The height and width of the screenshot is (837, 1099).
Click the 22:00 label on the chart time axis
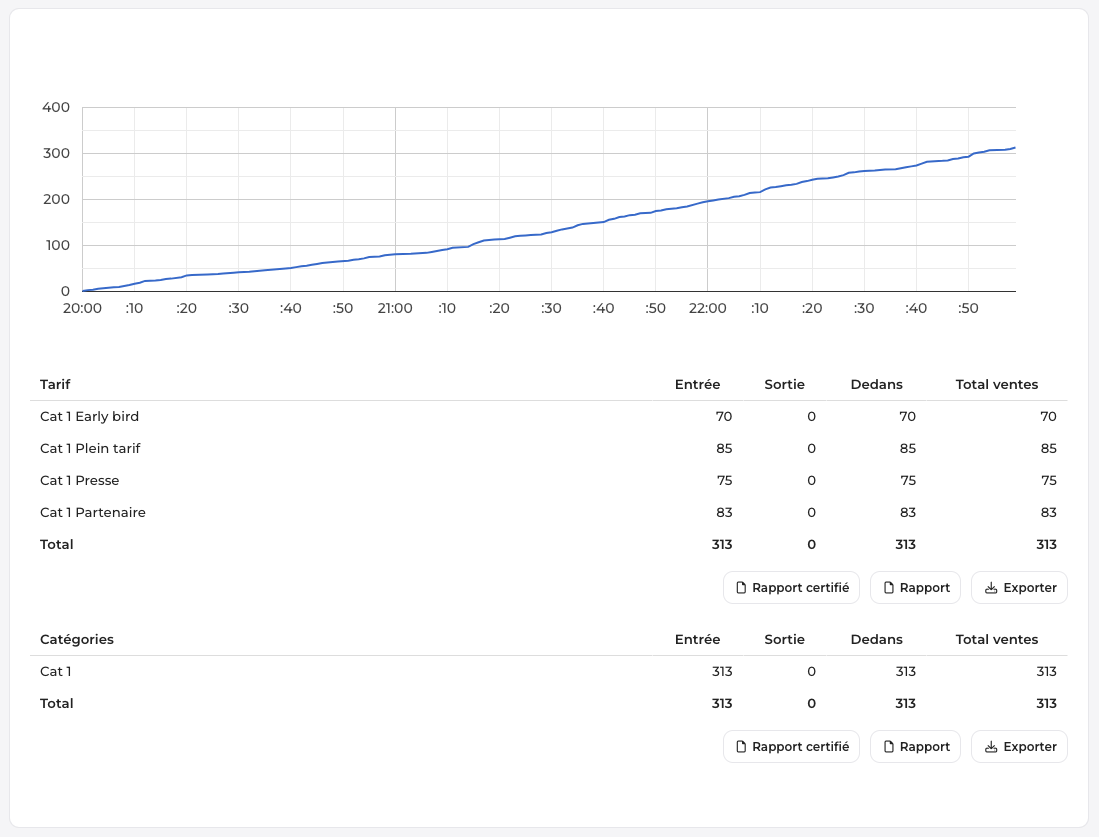click(x=707, y=309)
